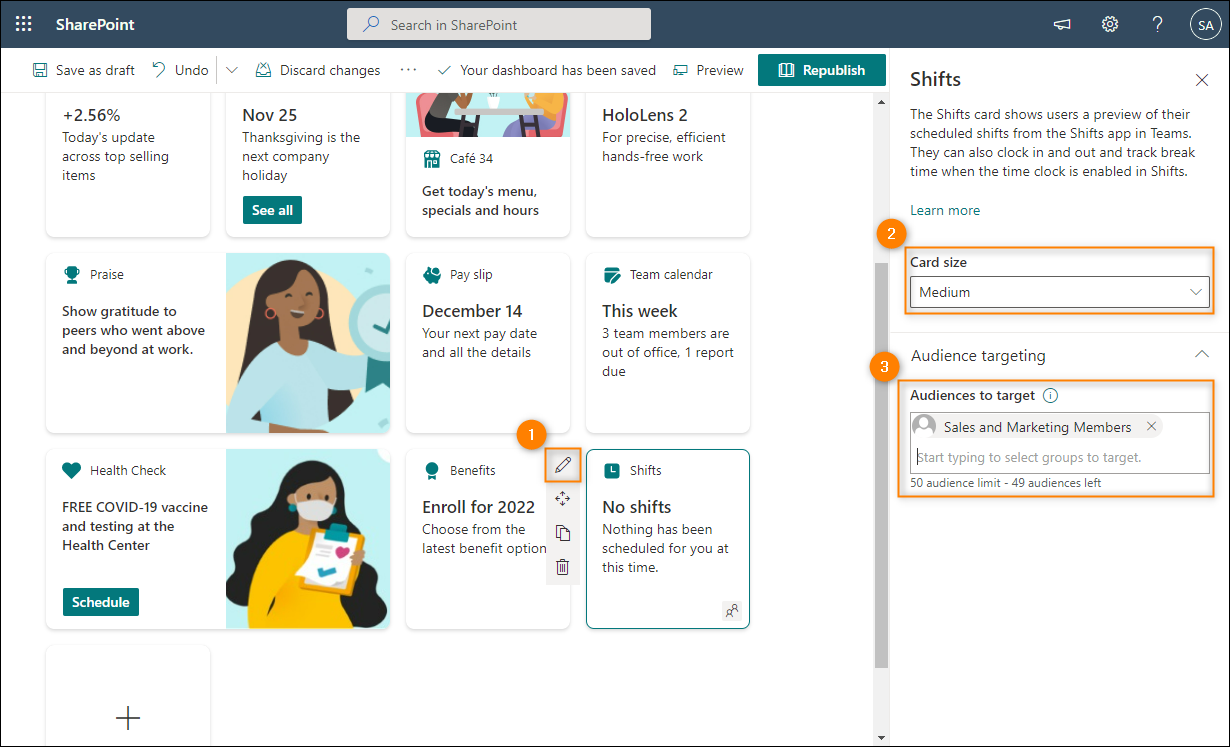1230x747 pixels.
Task: Add a new card with plus tile
Action: pyautogui.click(x=128, y=717)
